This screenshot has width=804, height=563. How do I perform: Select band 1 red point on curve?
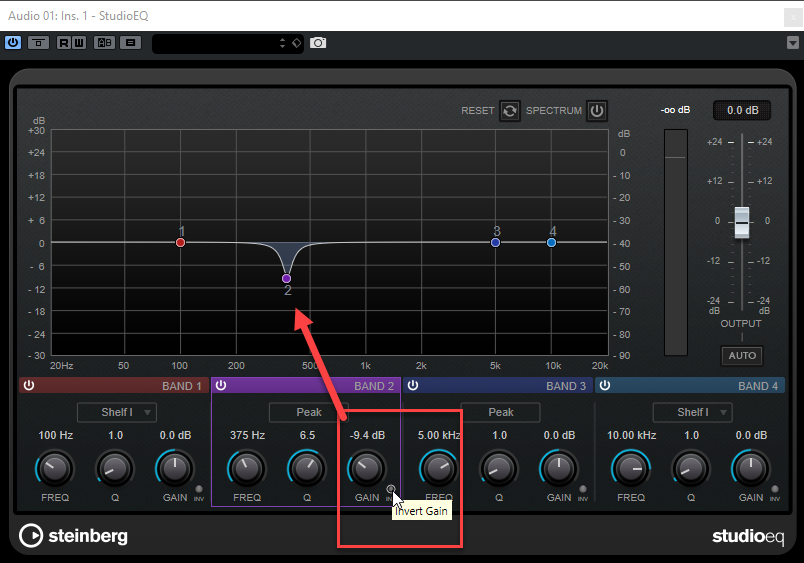[x=180, y=243]
